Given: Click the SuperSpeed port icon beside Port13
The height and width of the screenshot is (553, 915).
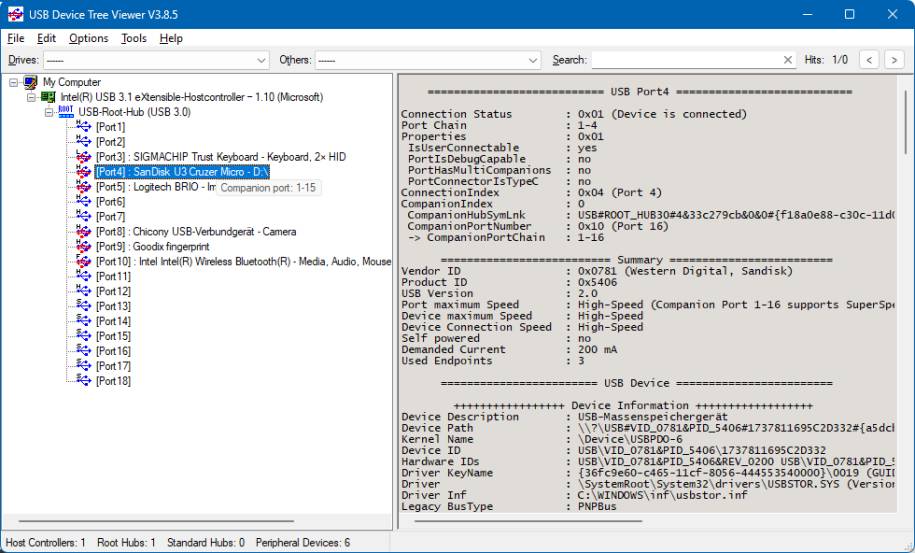Looking at the screenshot, I should coord(83,306).
